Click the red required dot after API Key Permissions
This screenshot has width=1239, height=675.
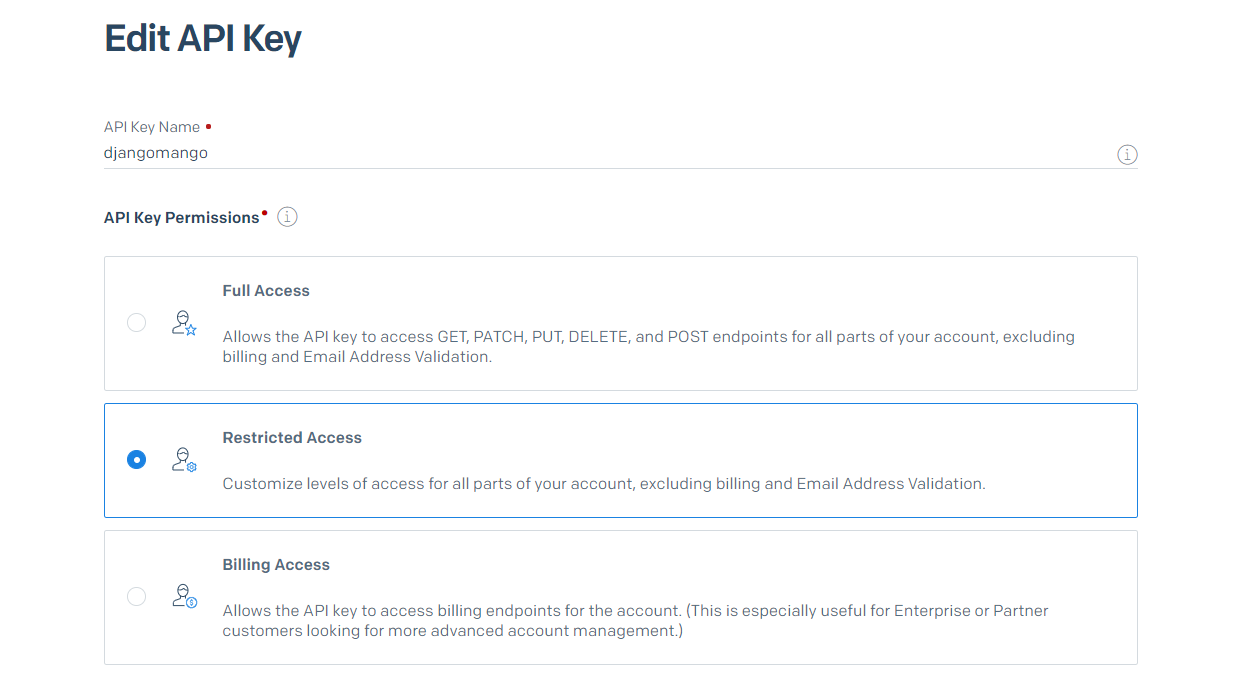point(264,213)
